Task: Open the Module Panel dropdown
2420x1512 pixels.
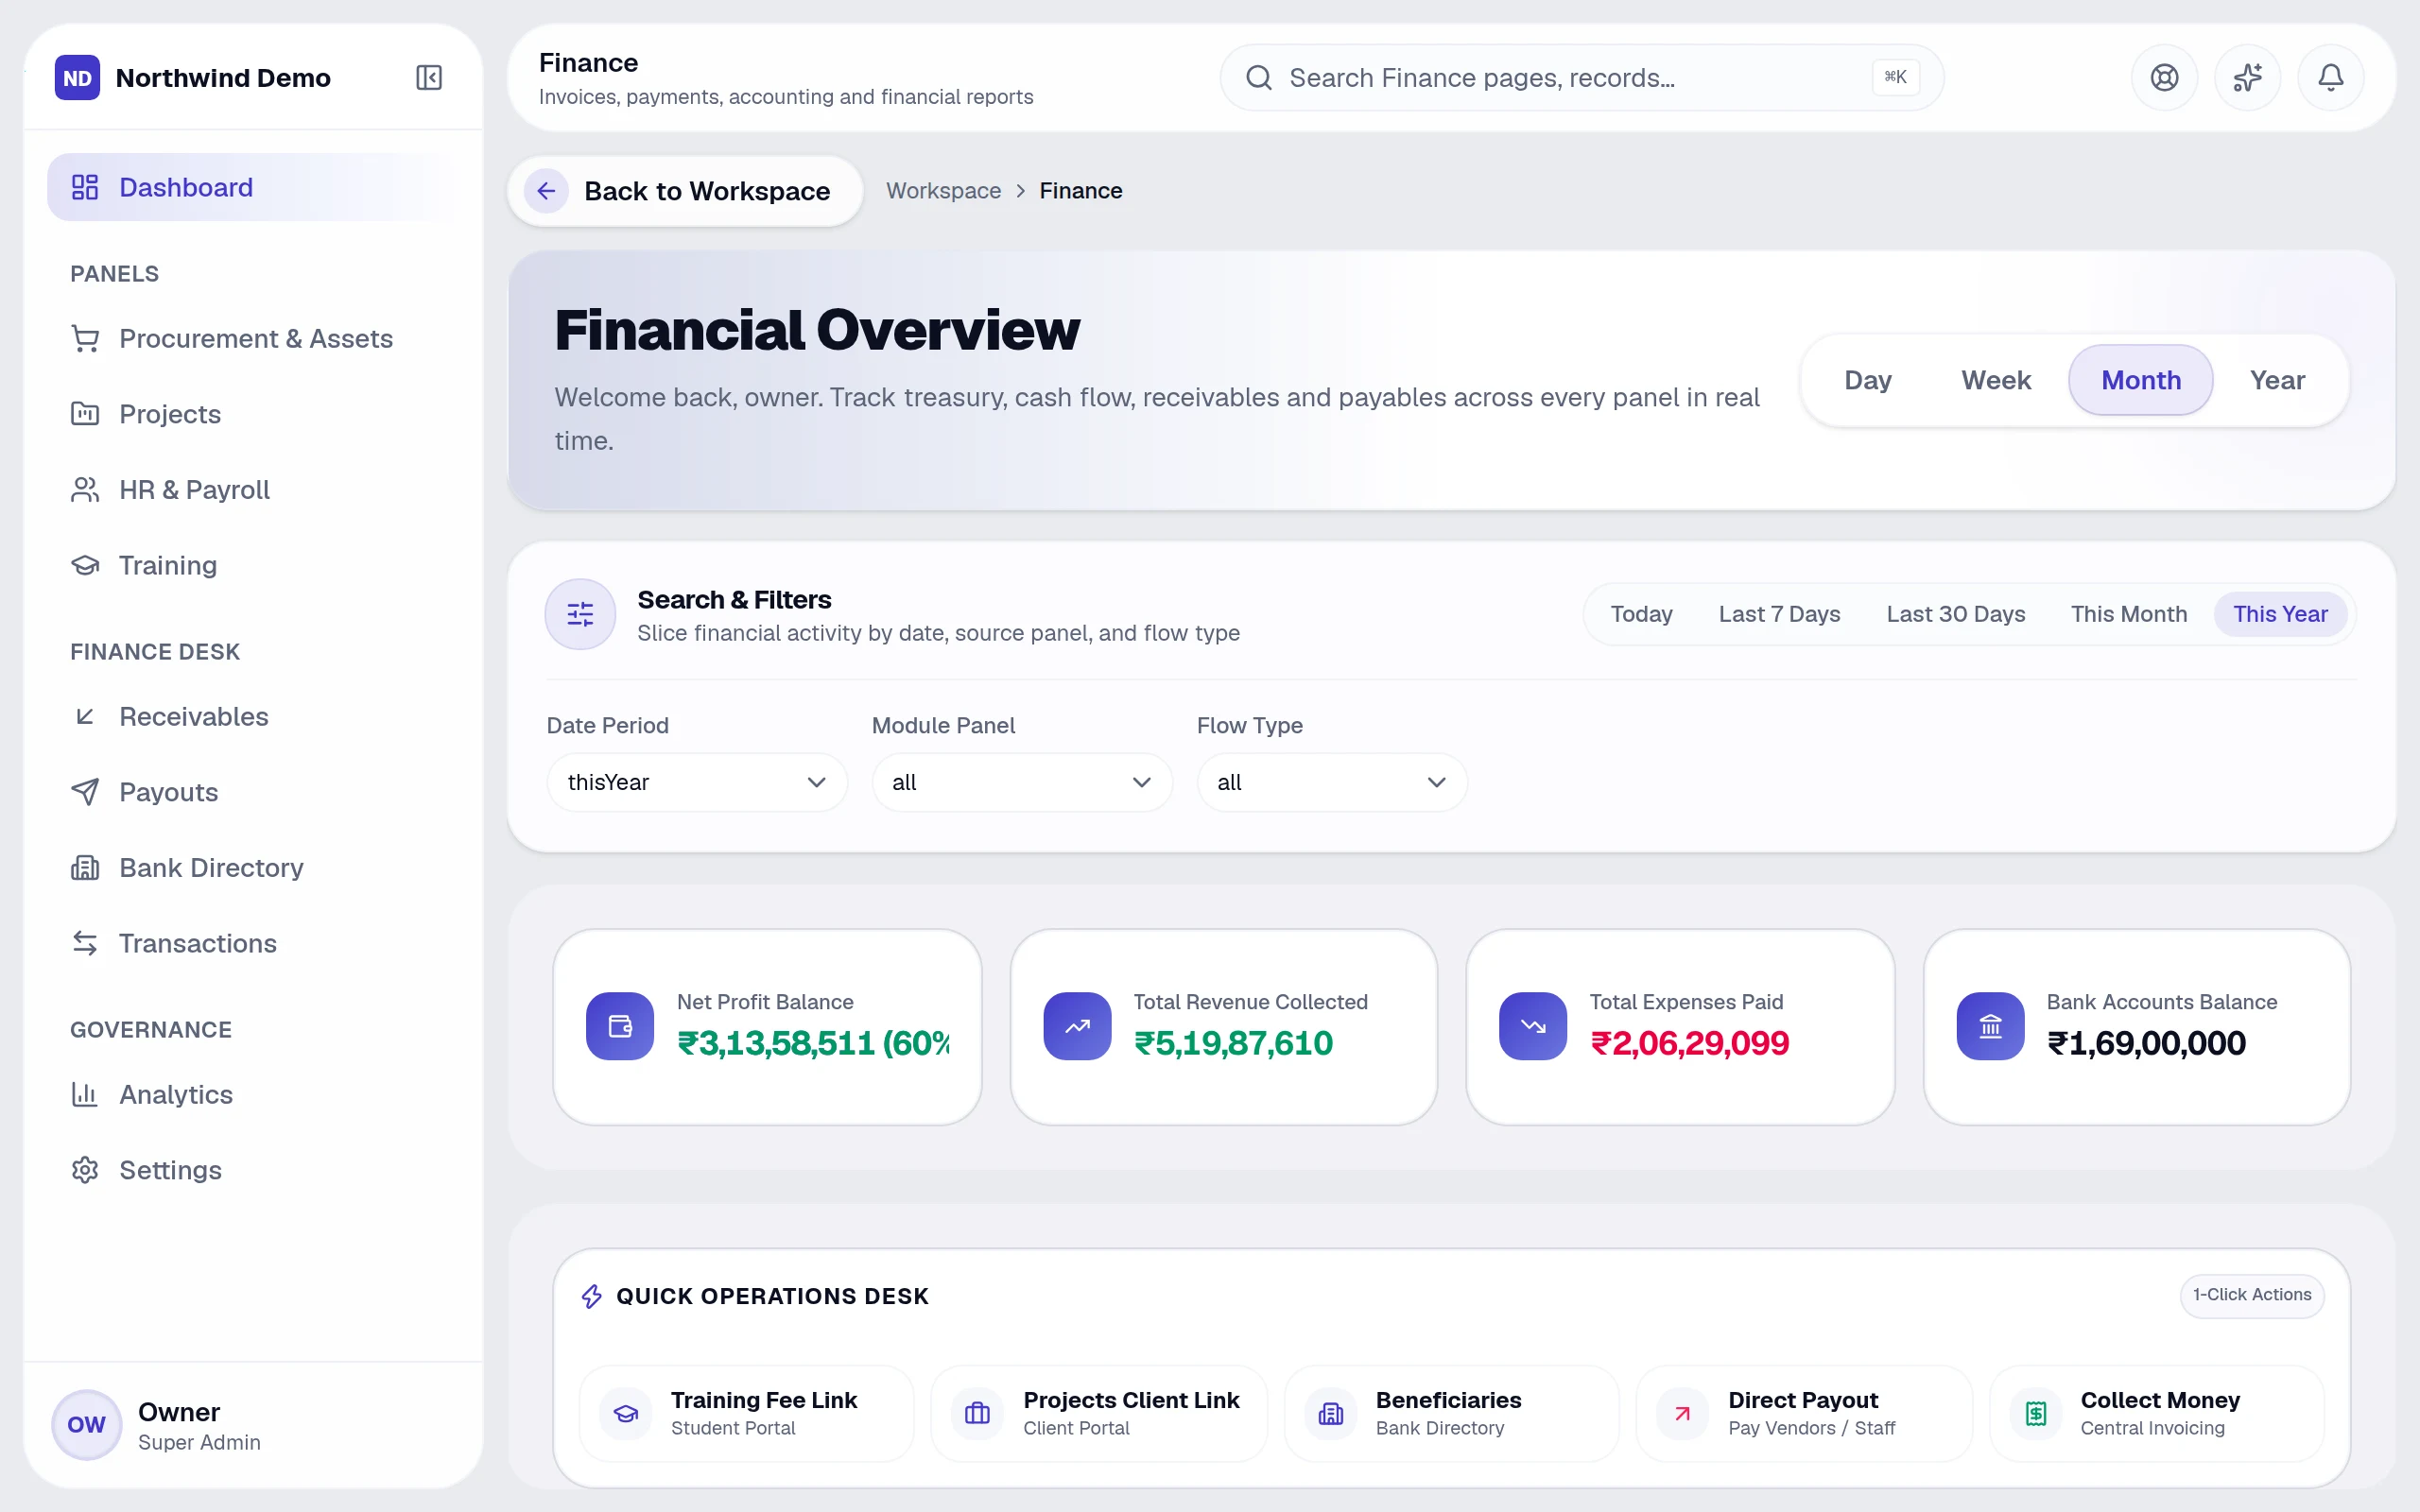Action: click(1022, 782)
